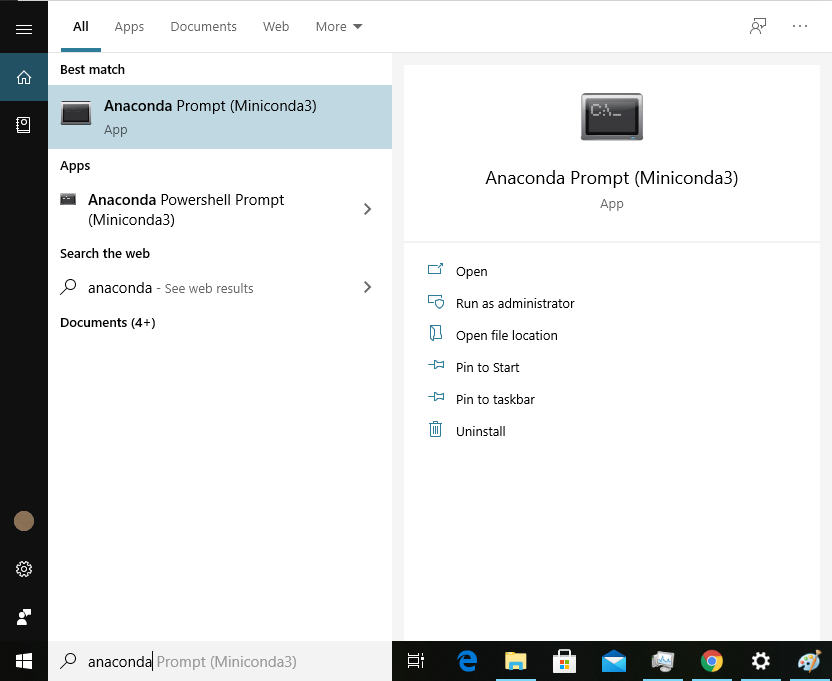The height and width of the screenshot is (681, 832).
Task: Click the Anaconda Prompt best match icon
Action: [x=76, y=113]
